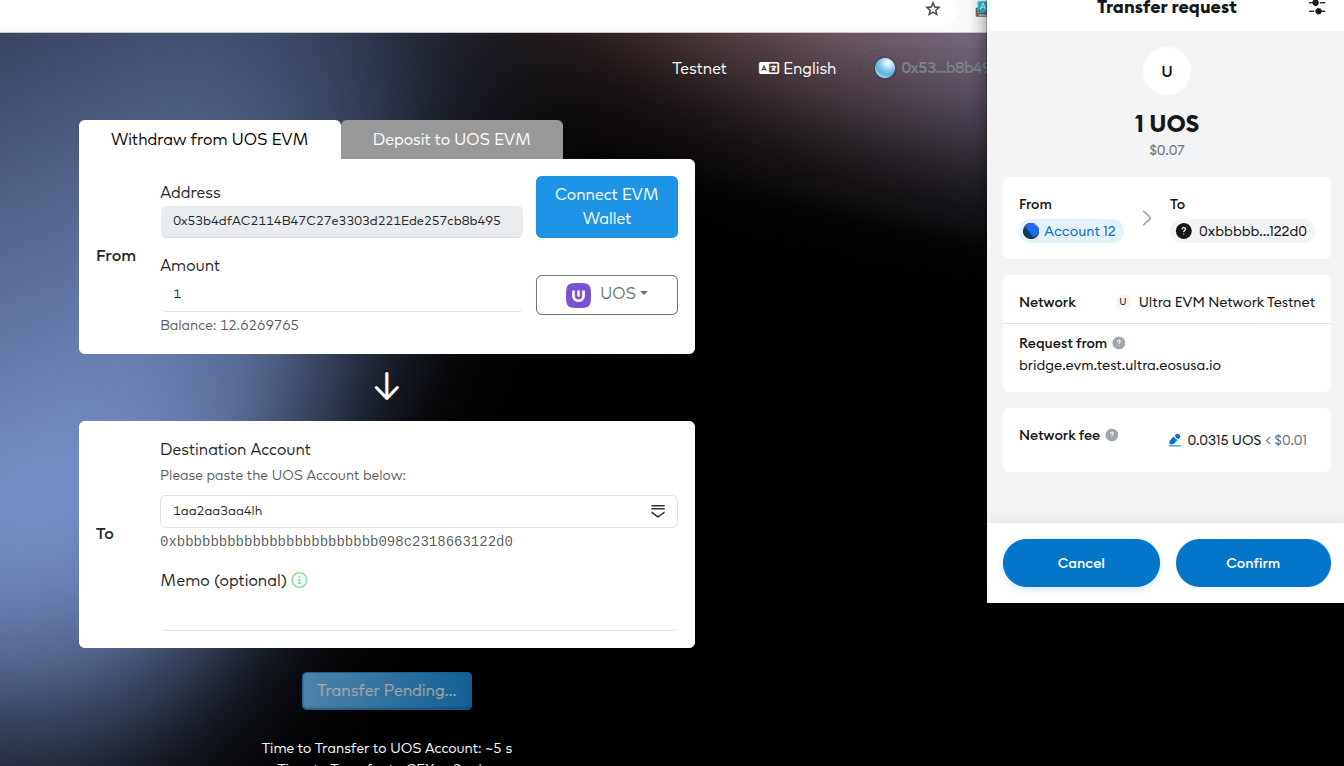The height and width of the screenshot is (766, 1344).
Task: Click the recipient address 0xbbbbb...122d0 chip
Action: tap(1243, 231)
